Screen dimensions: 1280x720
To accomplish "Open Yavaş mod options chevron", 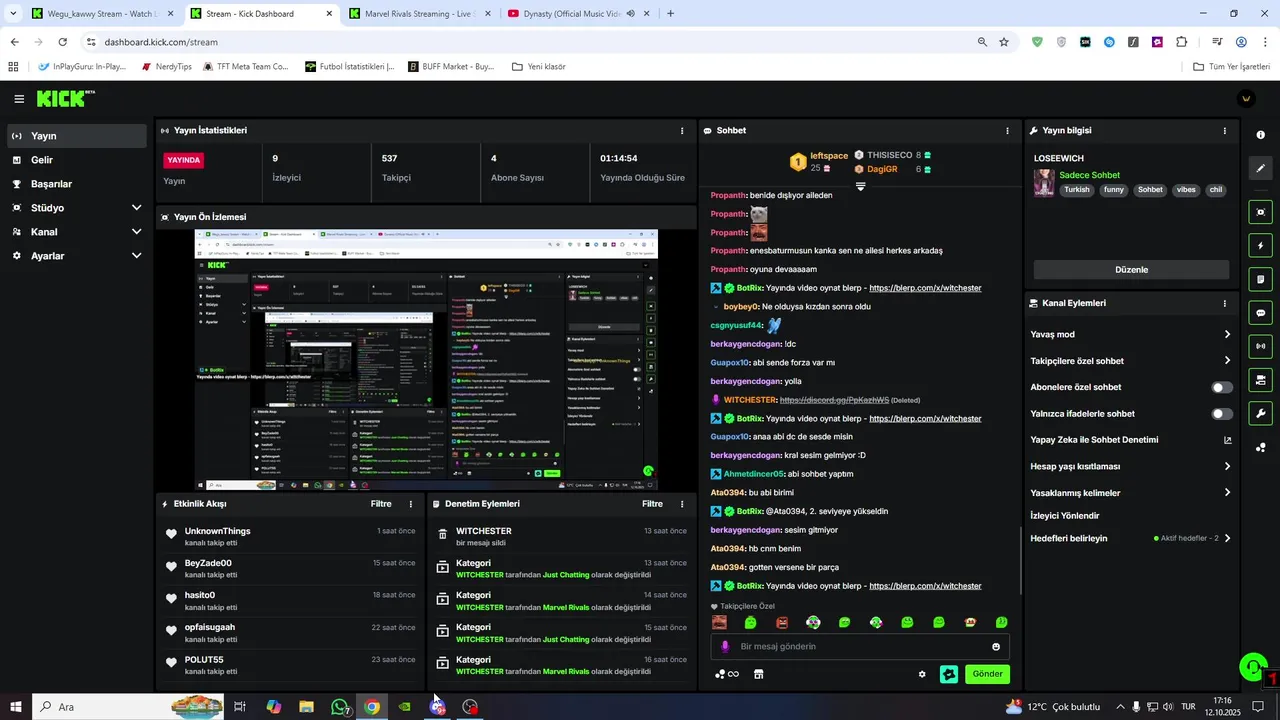I will coord(1227,335).
